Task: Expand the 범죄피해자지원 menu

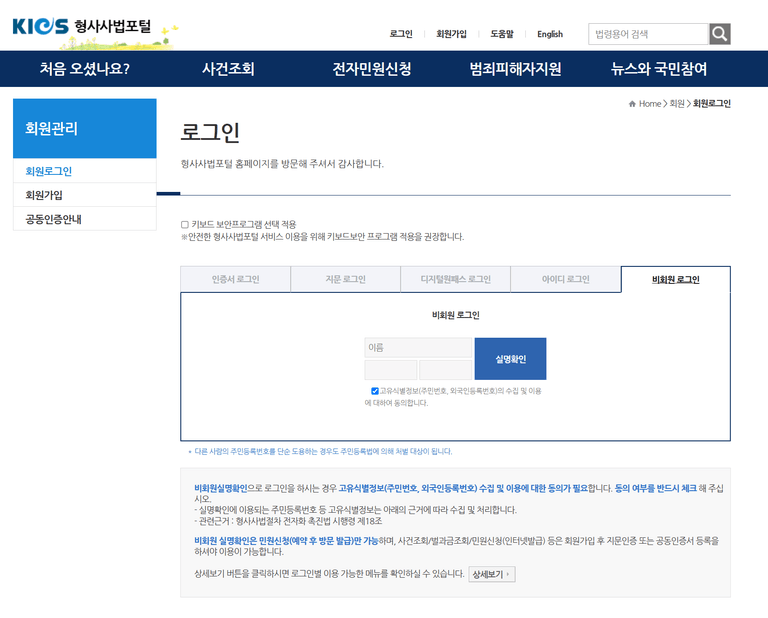Action: 515,69
